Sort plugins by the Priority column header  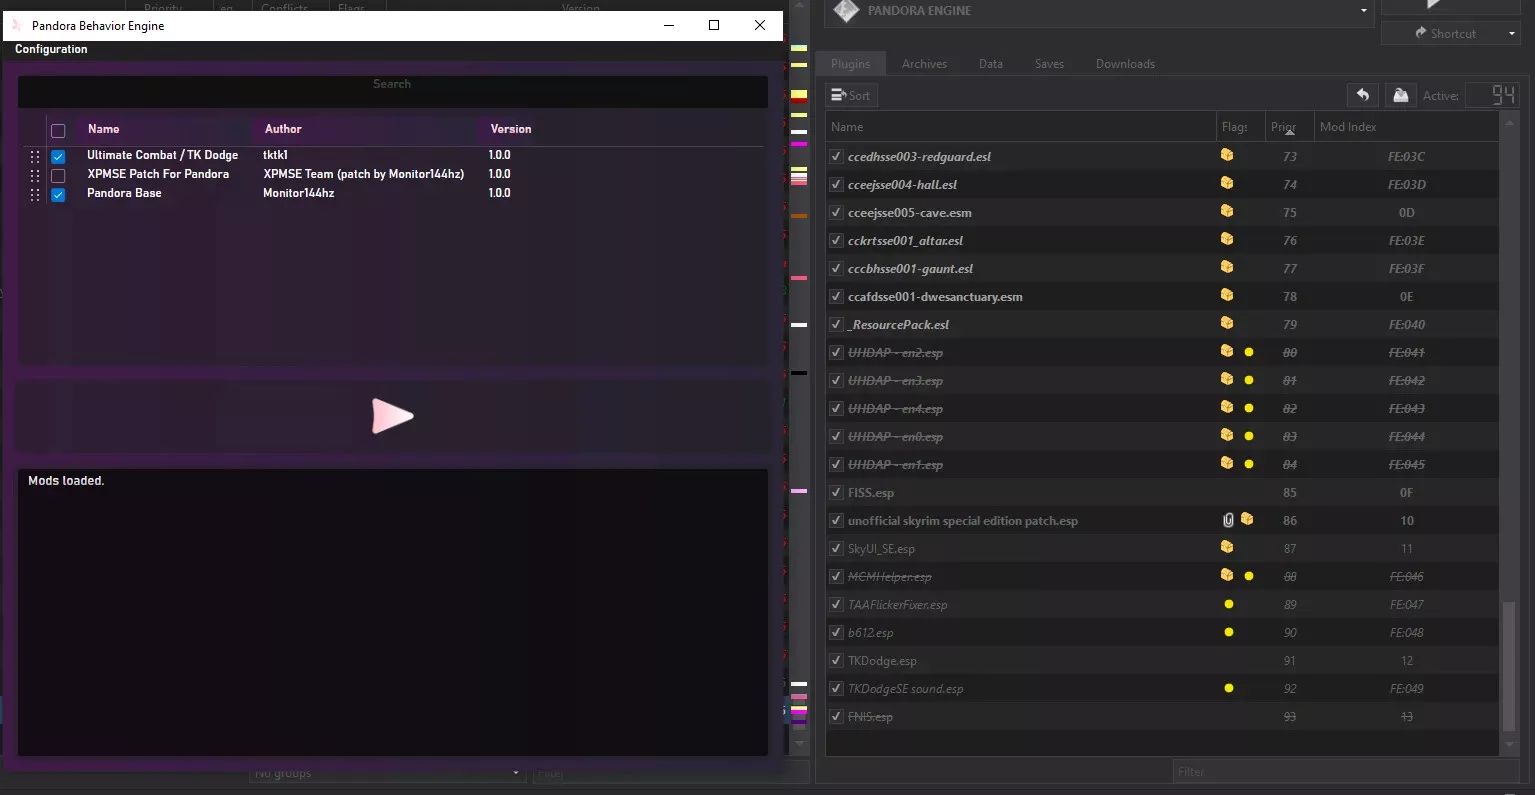(1289, 127)
